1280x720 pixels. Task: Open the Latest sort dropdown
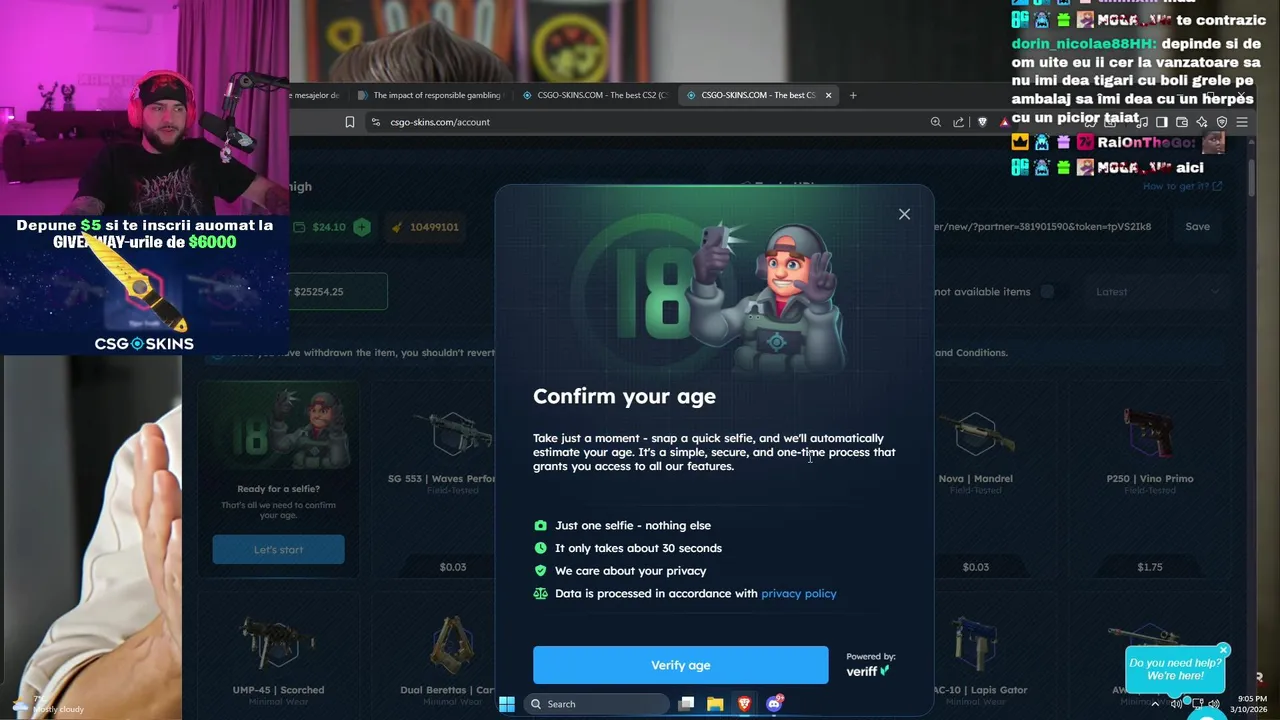(1157, 292)
